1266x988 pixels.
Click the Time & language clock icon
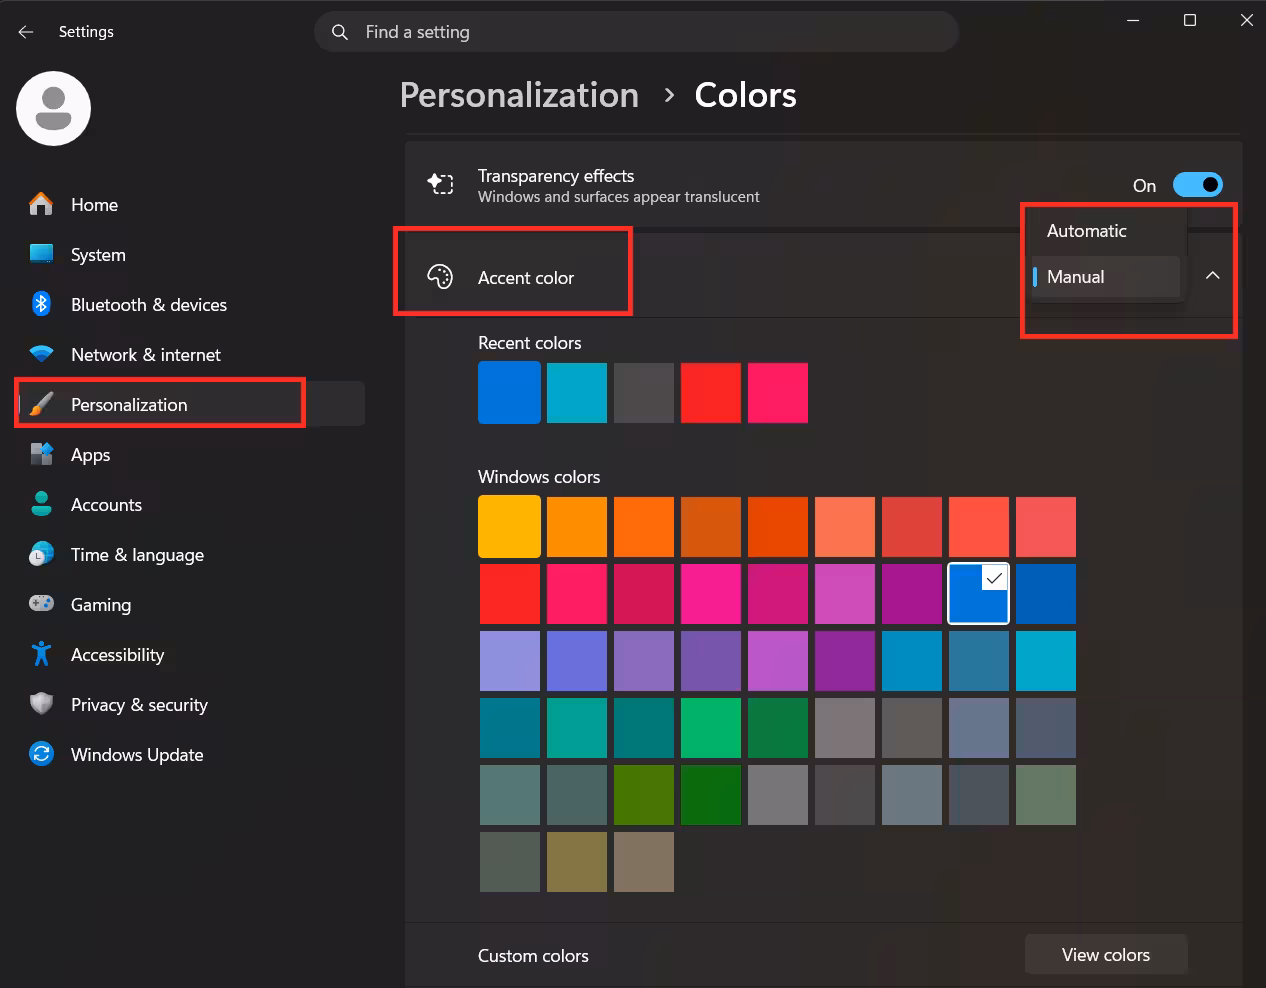[x=41, y=554]
